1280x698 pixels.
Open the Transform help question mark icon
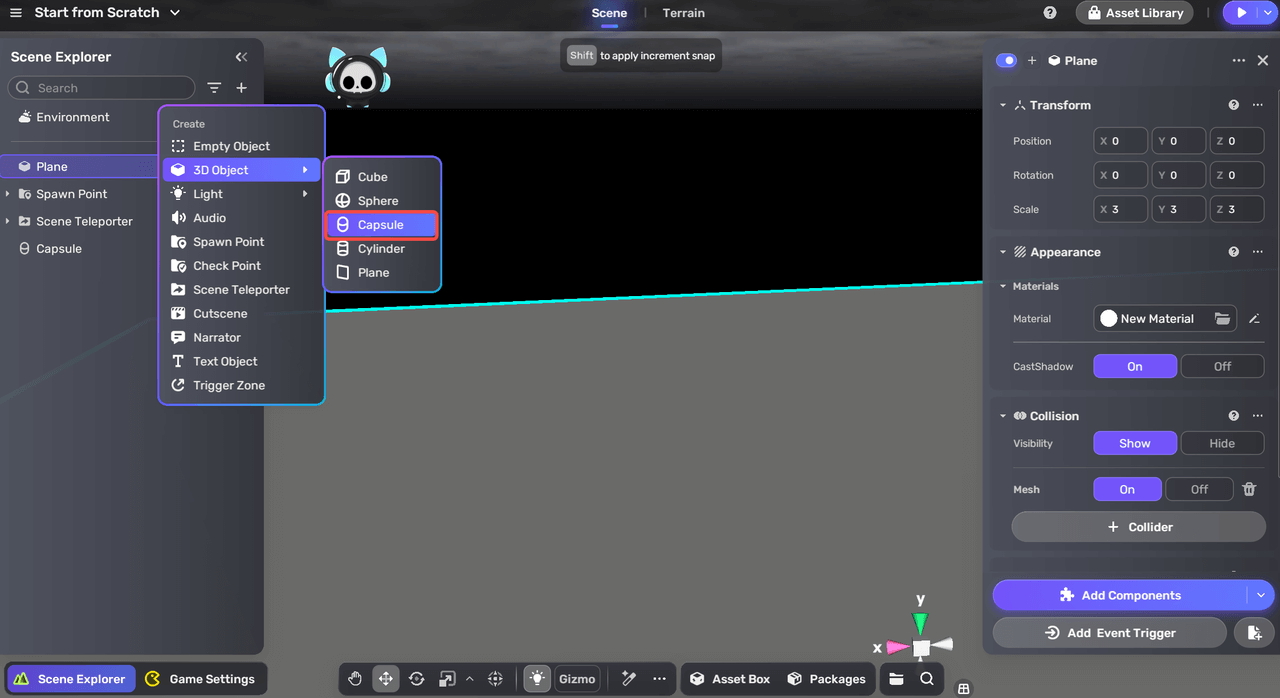(x=1233, y=105)
